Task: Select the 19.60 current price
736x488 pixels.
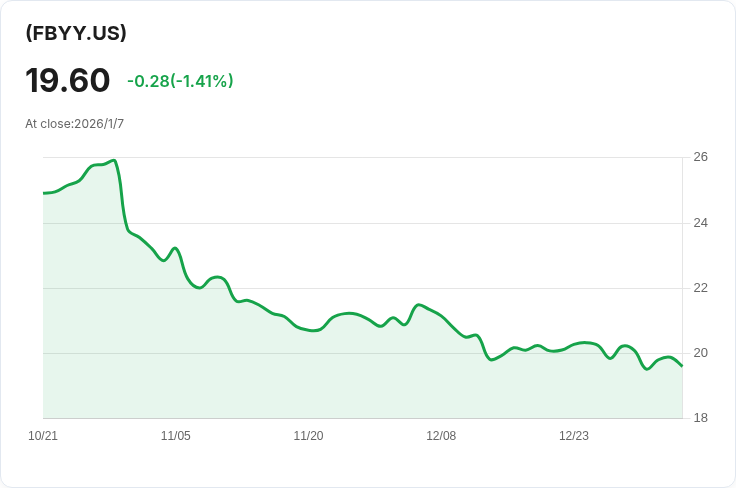Action: 68,80
